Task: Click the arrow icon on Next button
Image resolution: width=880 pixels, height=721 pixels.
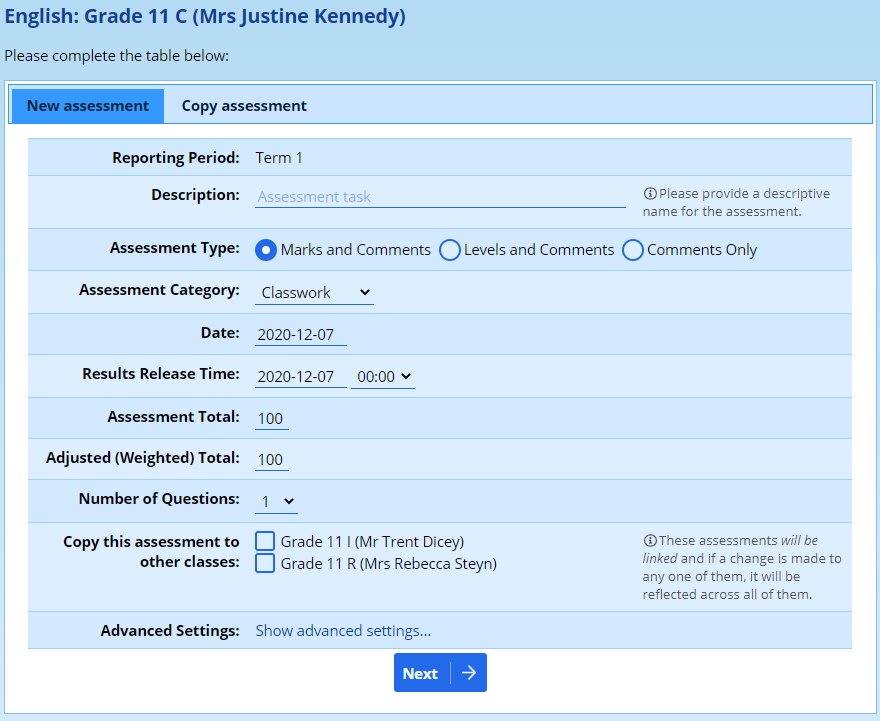Action: click(x=468, y=673)
